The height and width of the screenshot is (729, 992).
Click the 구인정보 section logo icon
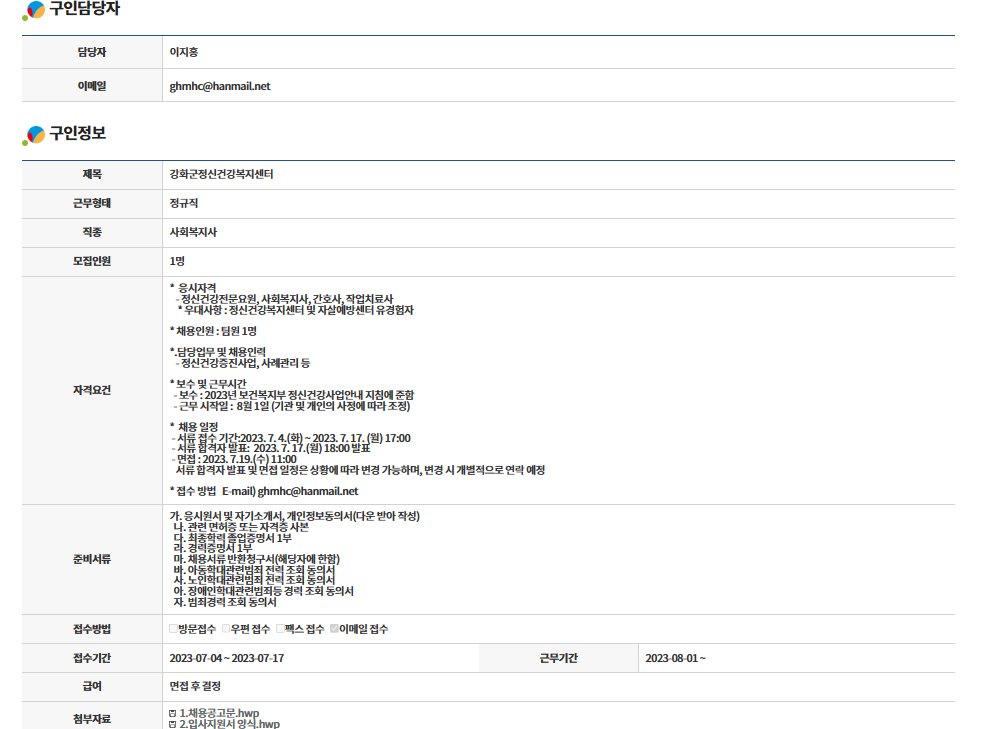(34, 135)
